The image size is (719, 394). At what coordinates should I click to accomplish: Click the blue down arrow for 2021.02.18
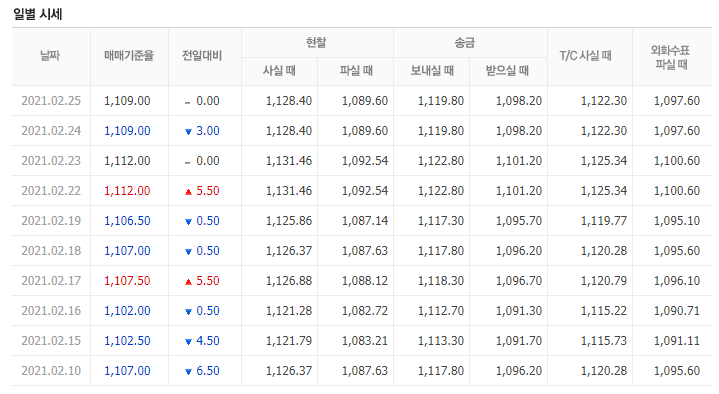(188, 252)
